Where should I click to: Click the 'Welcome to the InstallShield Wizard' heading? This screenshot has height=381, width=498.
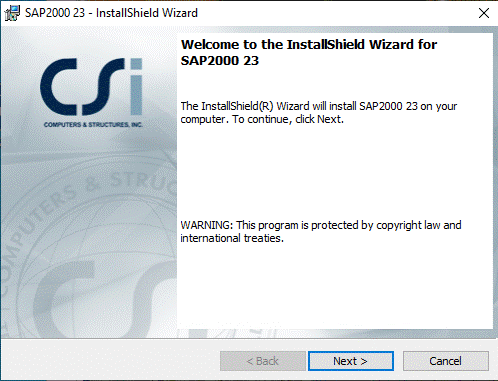coord(309,52)
